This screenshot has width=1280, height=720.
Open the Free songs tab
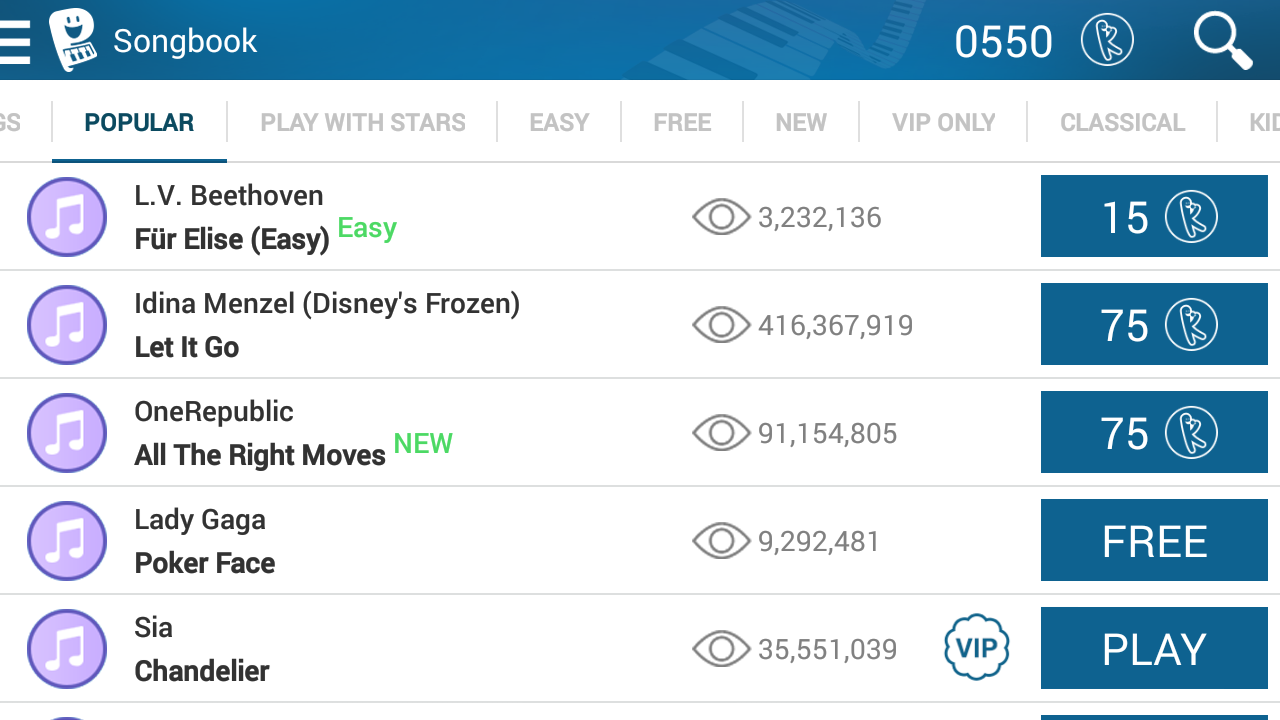coord(682,123)
